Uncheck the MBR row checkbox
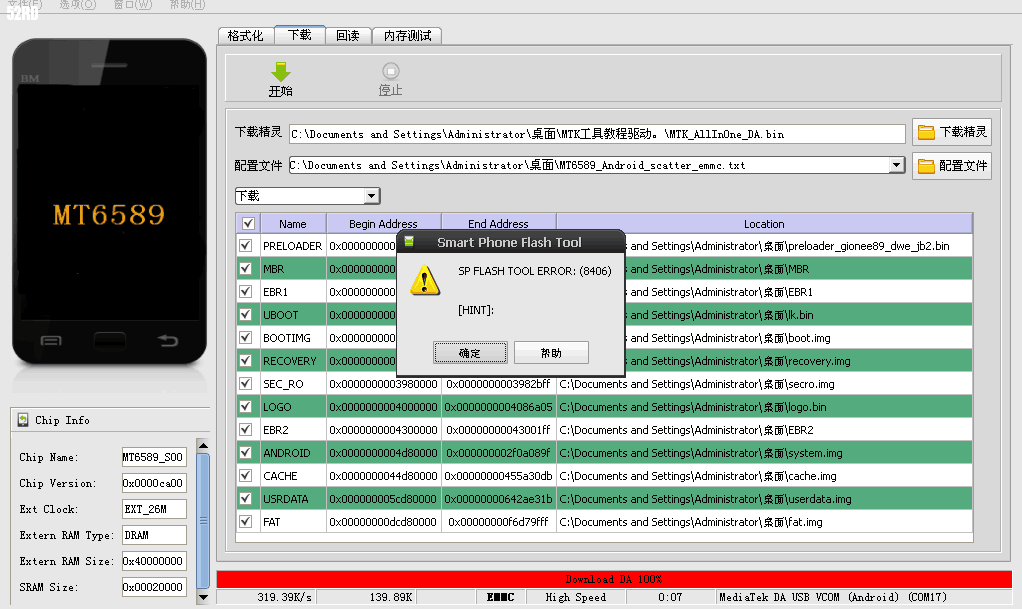1022x609 pixels. coord(246,269)
